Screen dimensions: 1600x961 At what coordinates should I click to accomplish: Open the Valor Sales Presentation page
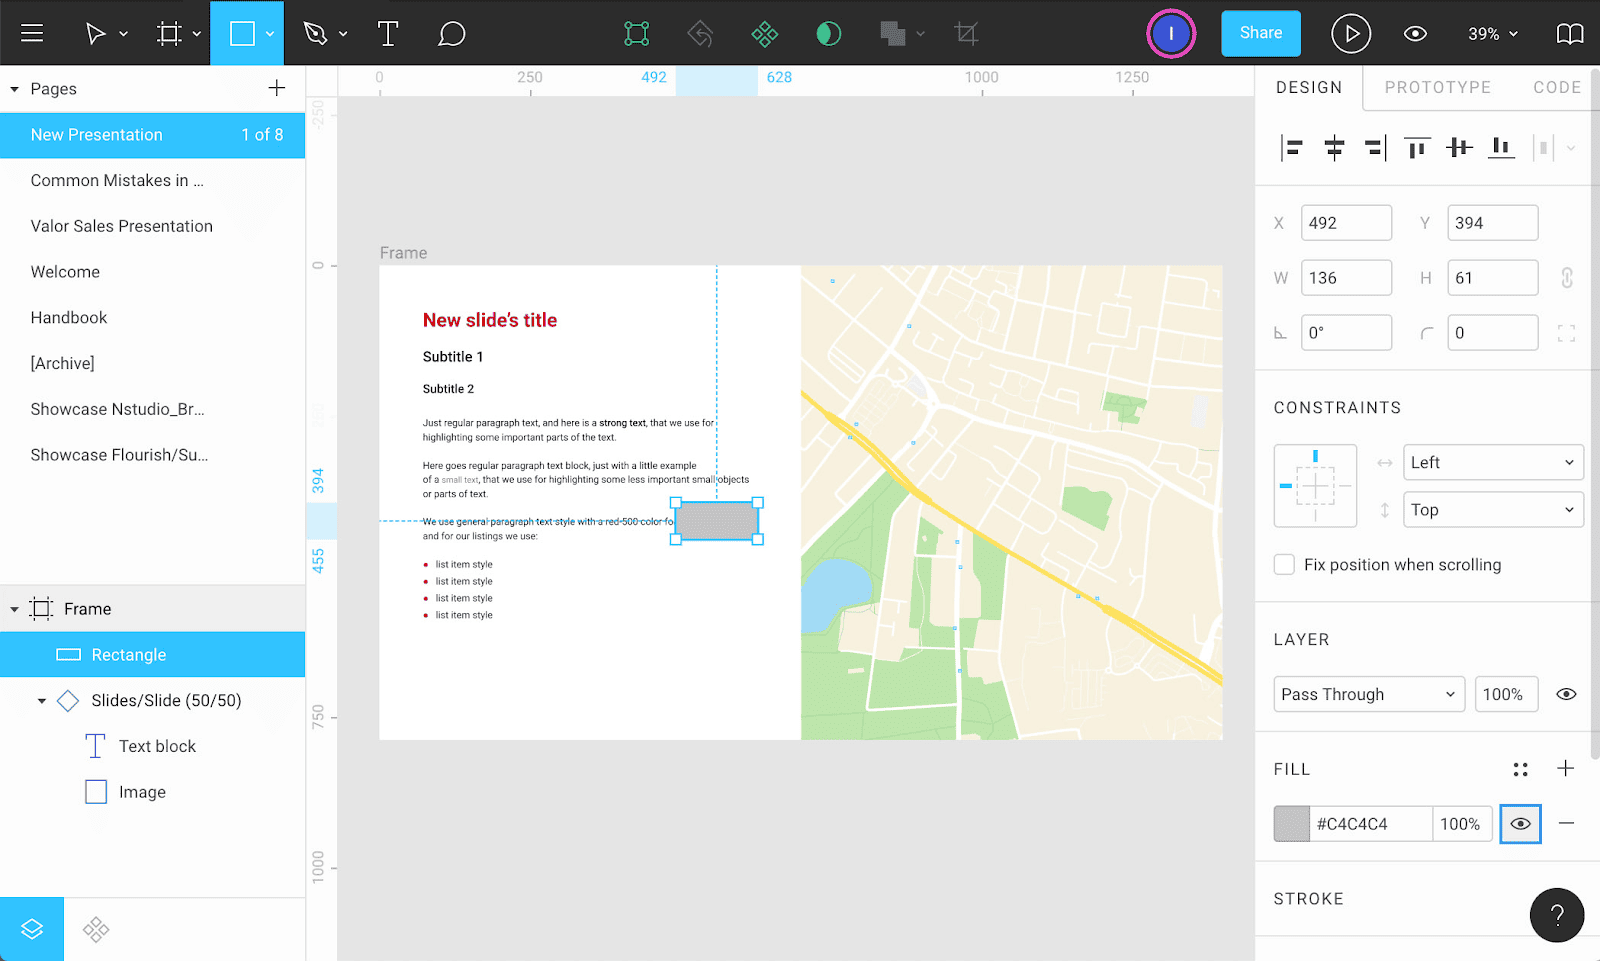coord(122,226)
